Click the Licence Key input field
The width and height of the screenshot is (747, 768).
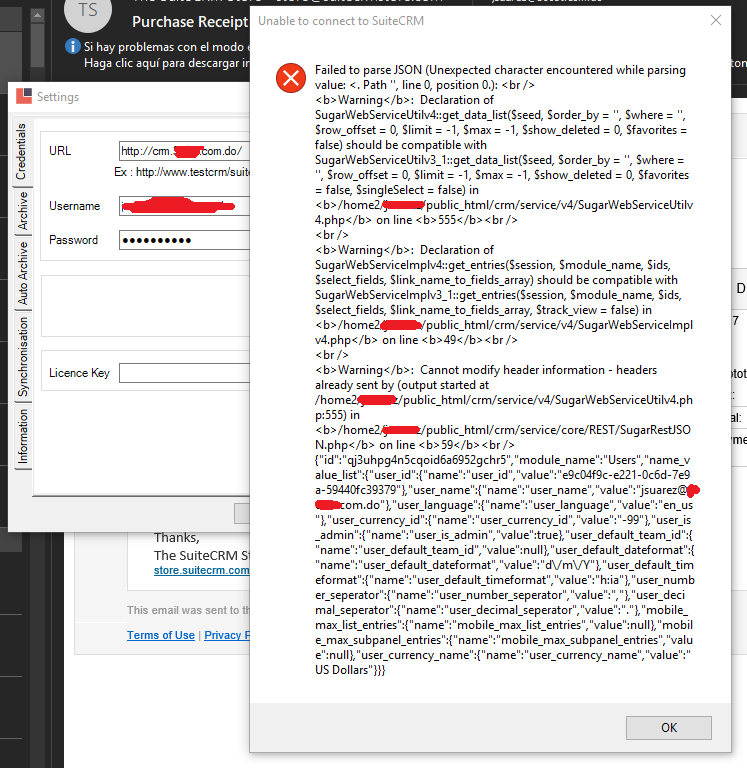click(x=184, y=373)
